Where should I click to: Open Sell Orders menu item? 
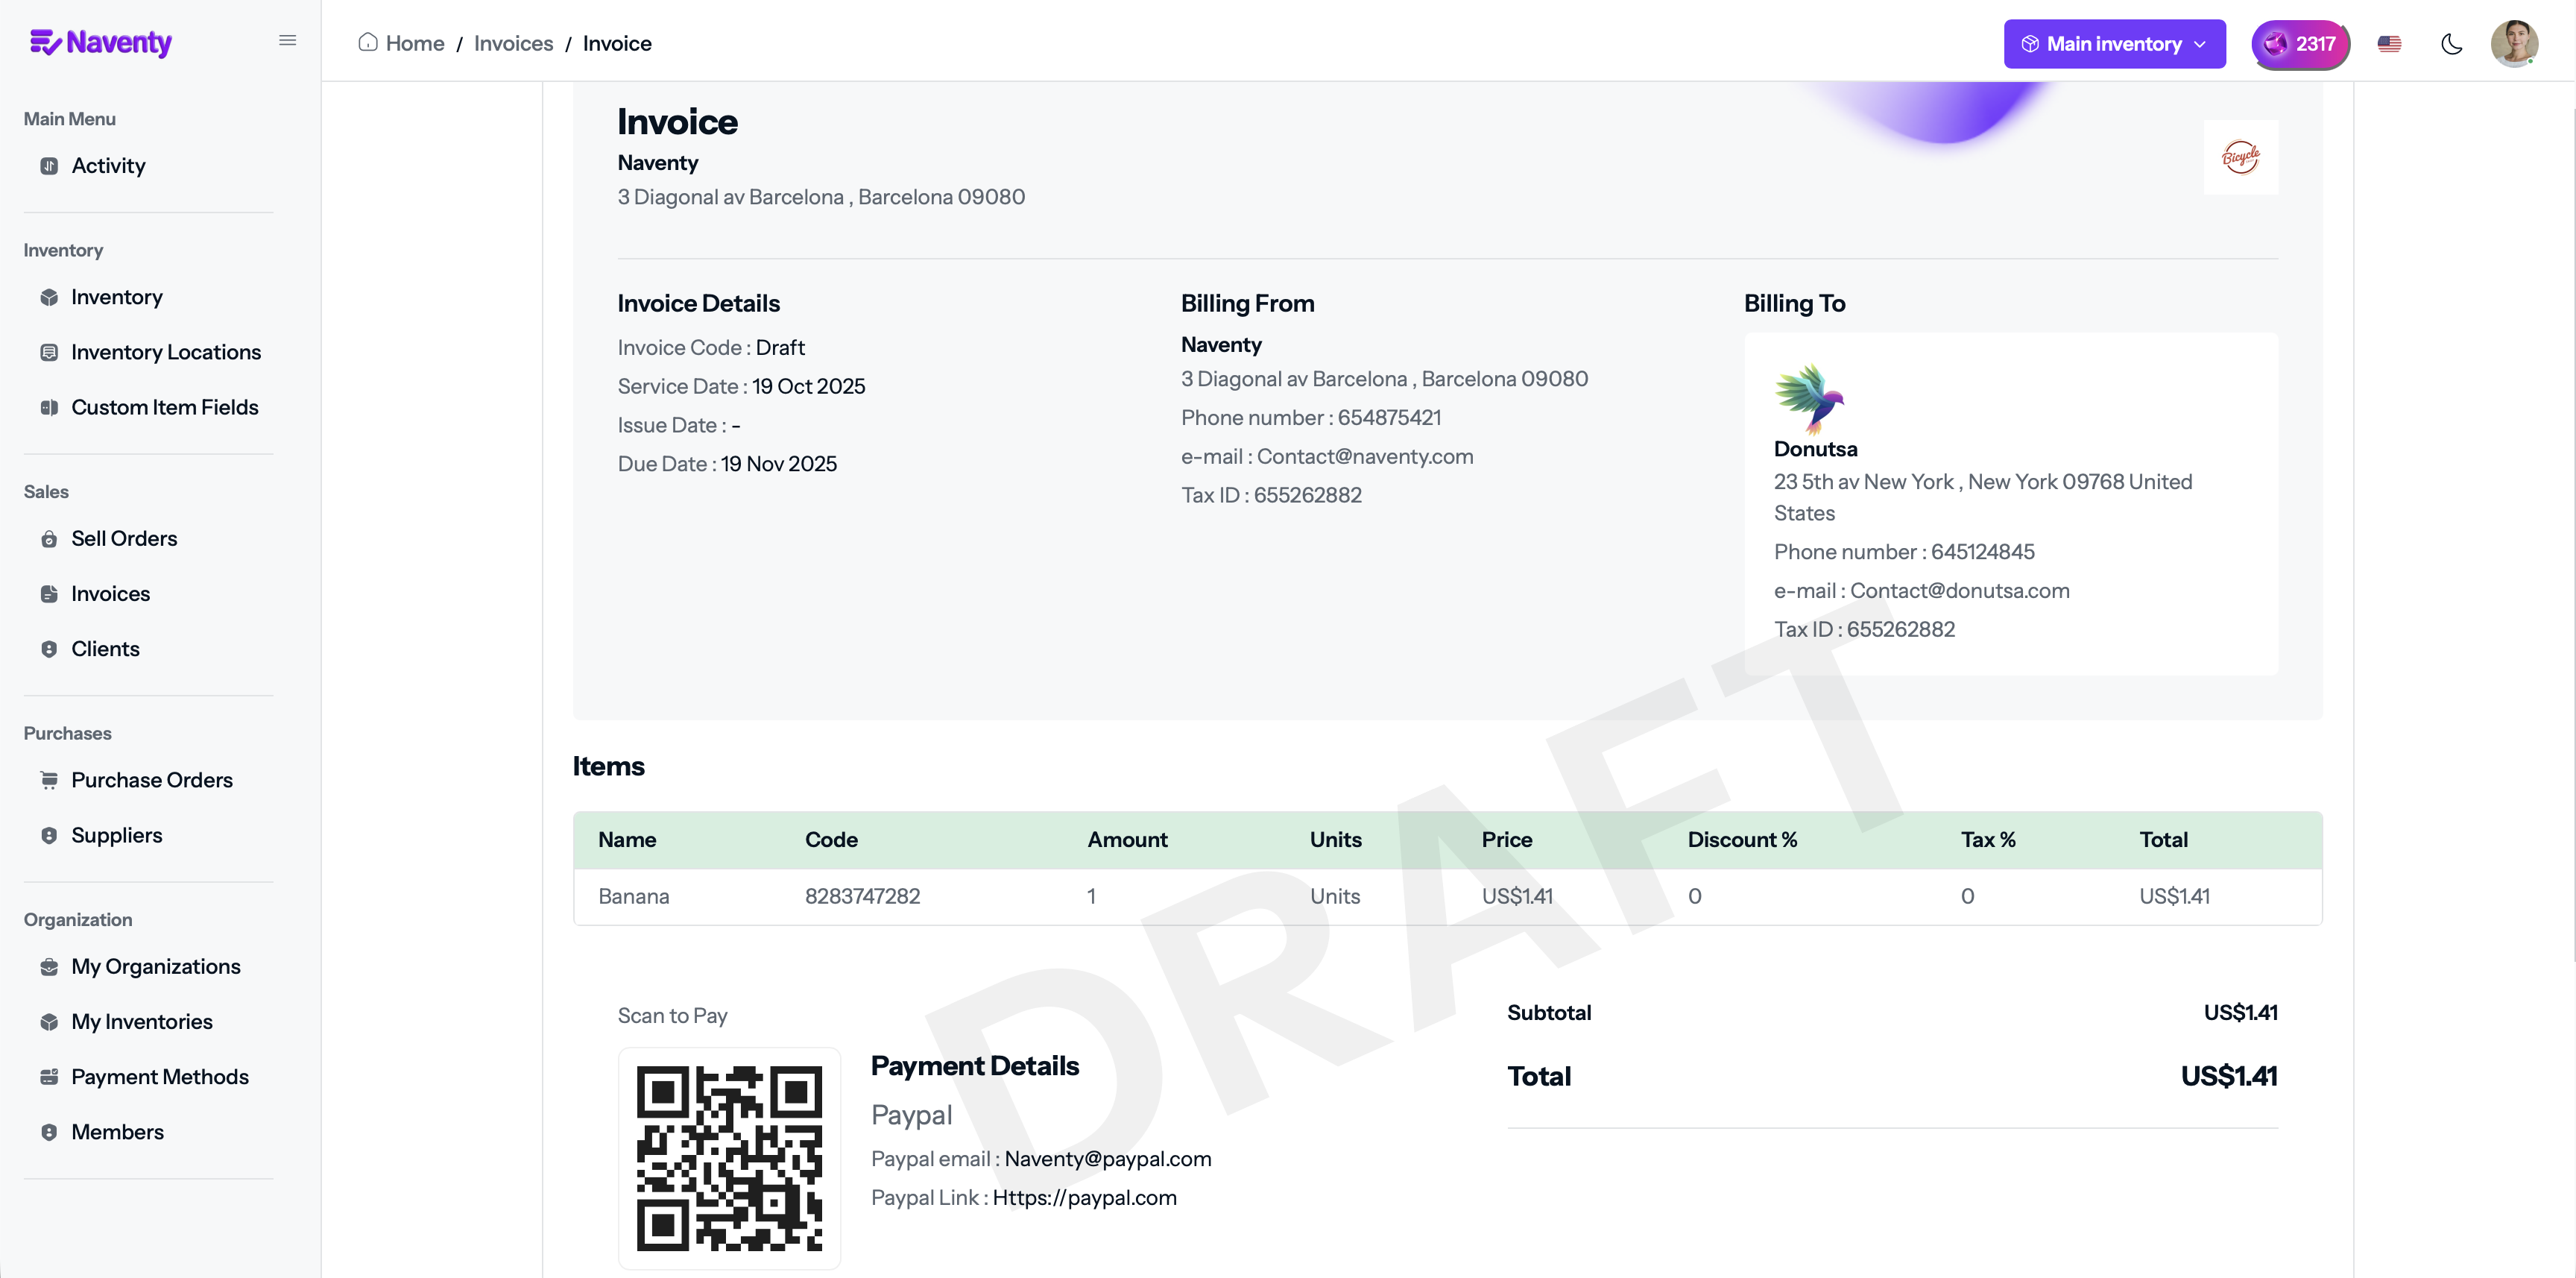(x=124, y=539)
